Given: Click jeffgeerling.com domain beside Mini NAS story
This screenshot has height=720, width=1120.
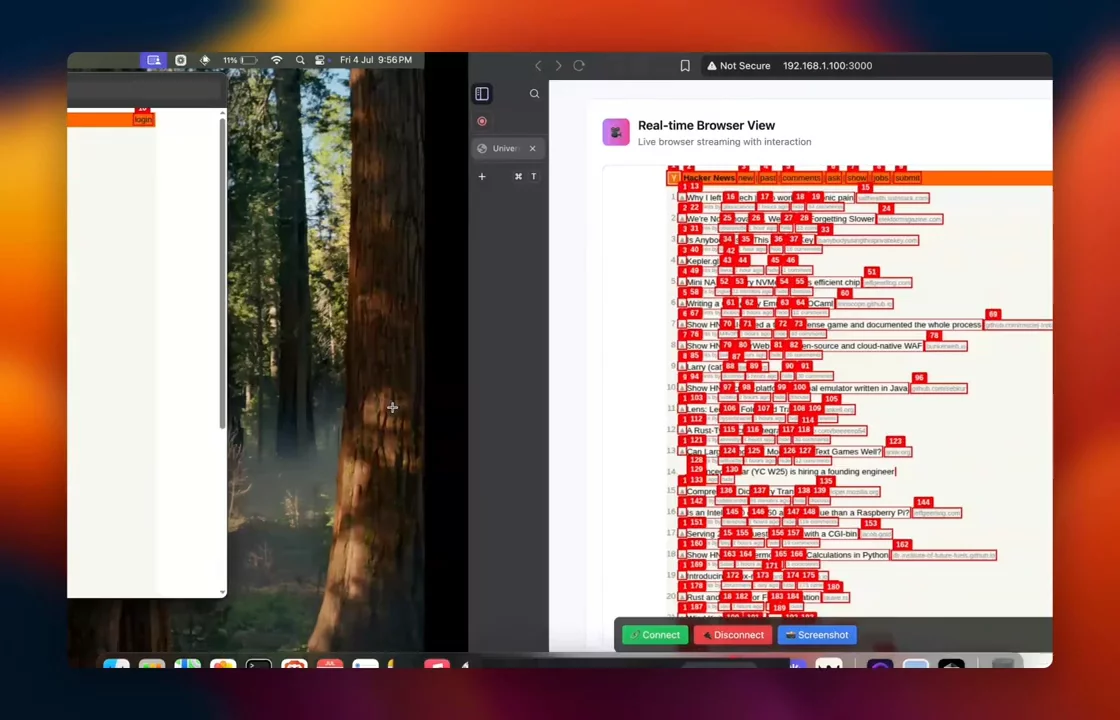Looking at the screenshot, I should [887, 283].
